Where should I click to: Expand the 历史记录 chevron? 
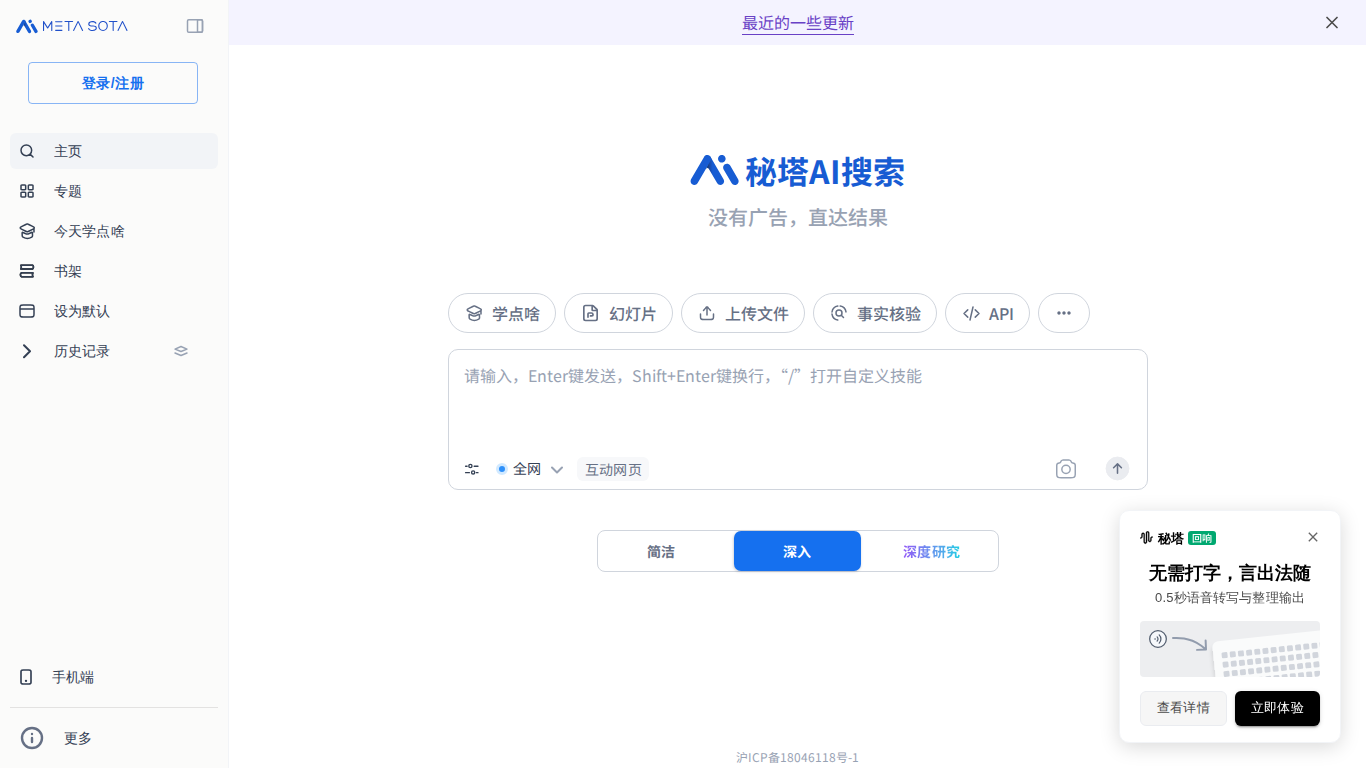click(27, 351)
